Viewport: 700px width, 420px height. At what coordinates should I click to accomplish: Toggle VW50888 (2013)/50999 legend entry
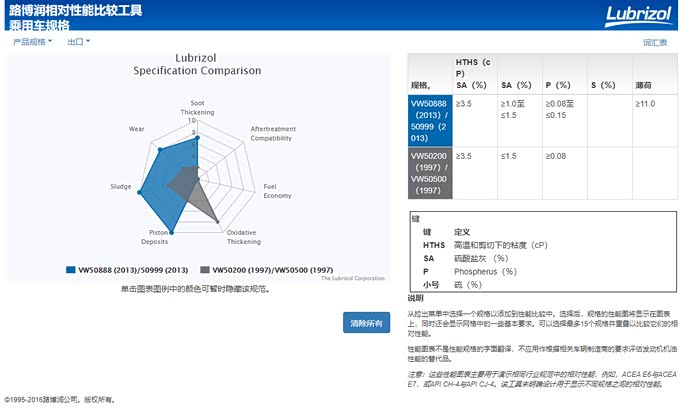pos(133,270)
